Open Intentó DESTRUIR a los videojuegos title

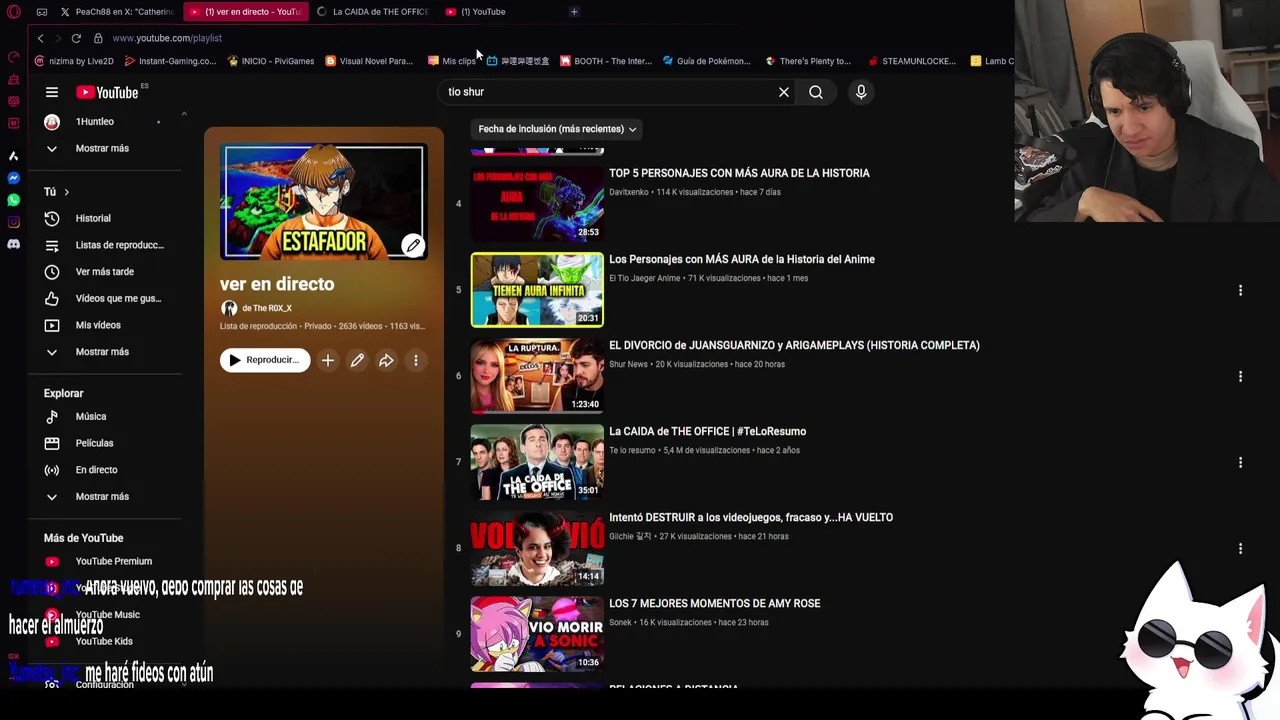coord(751,518)
